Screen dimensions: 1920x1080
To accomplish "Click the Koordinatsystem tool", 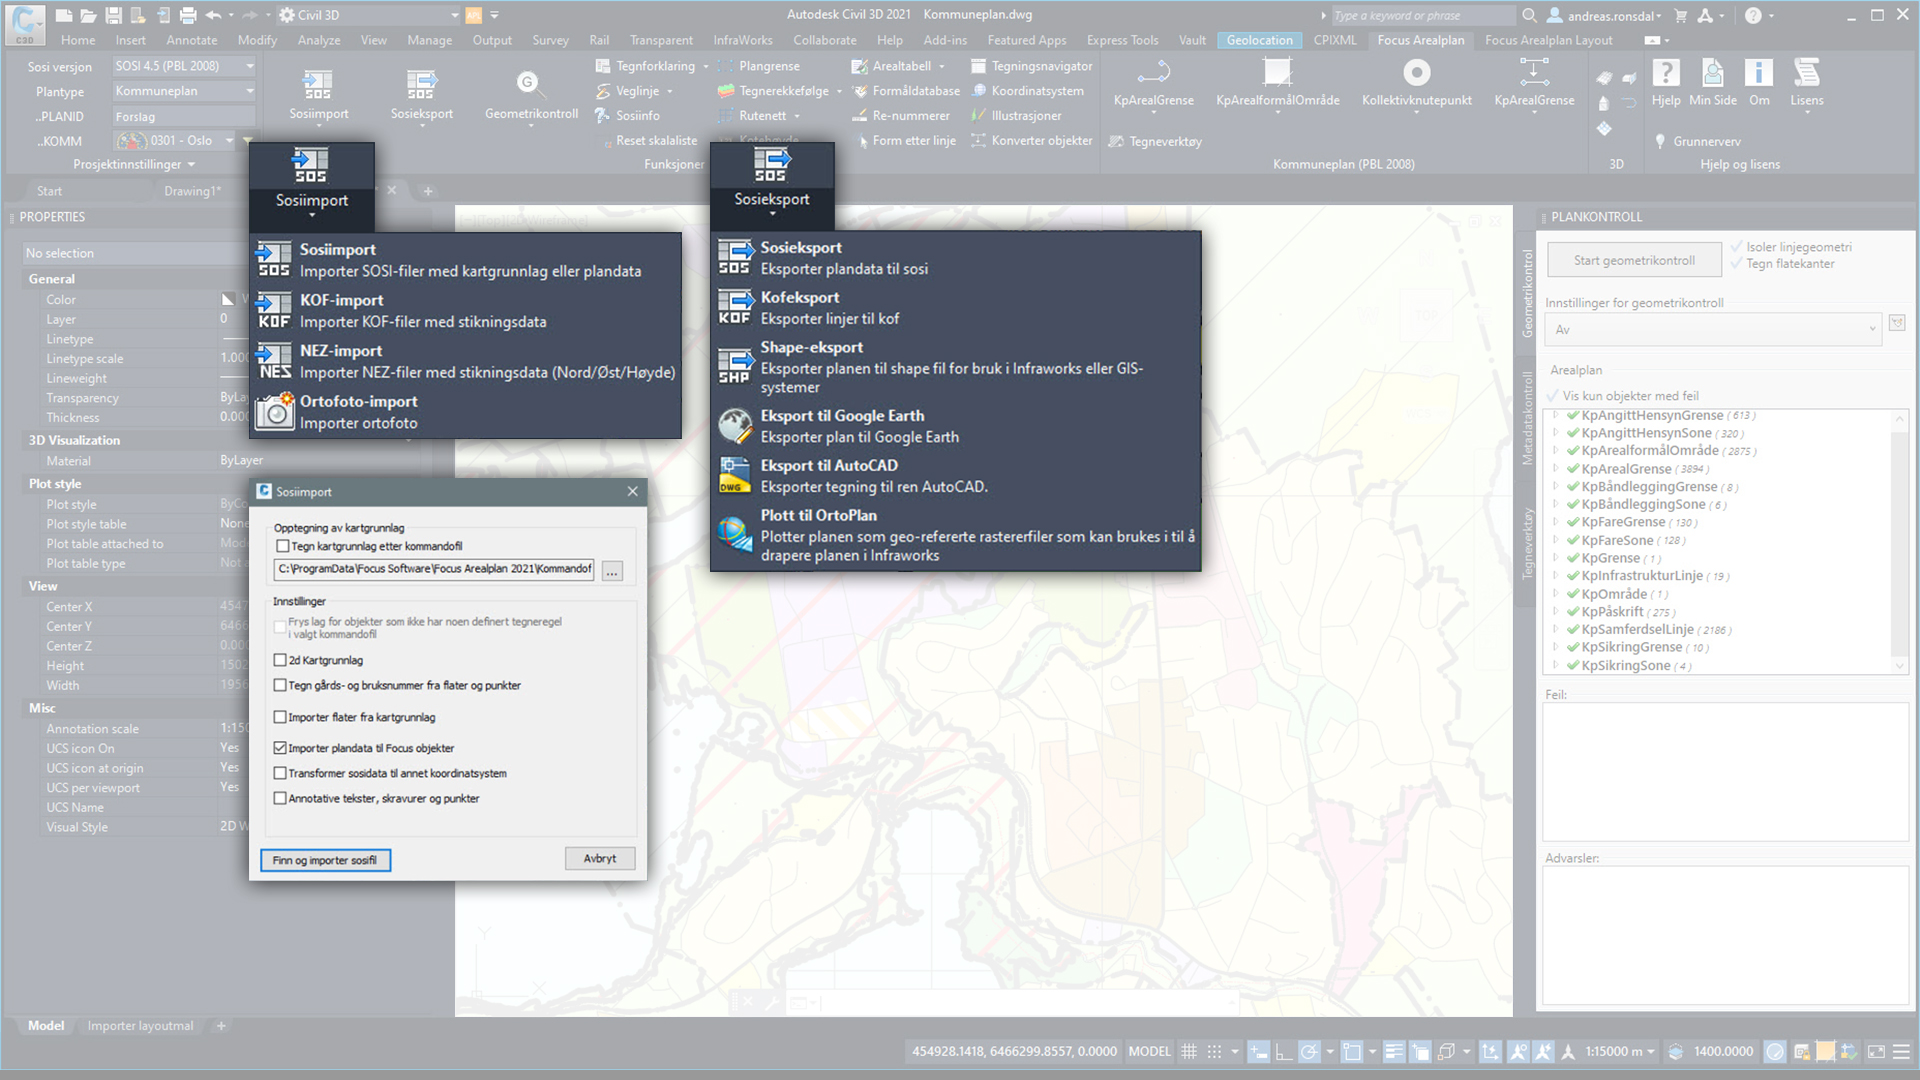I will coord(1027,91).
